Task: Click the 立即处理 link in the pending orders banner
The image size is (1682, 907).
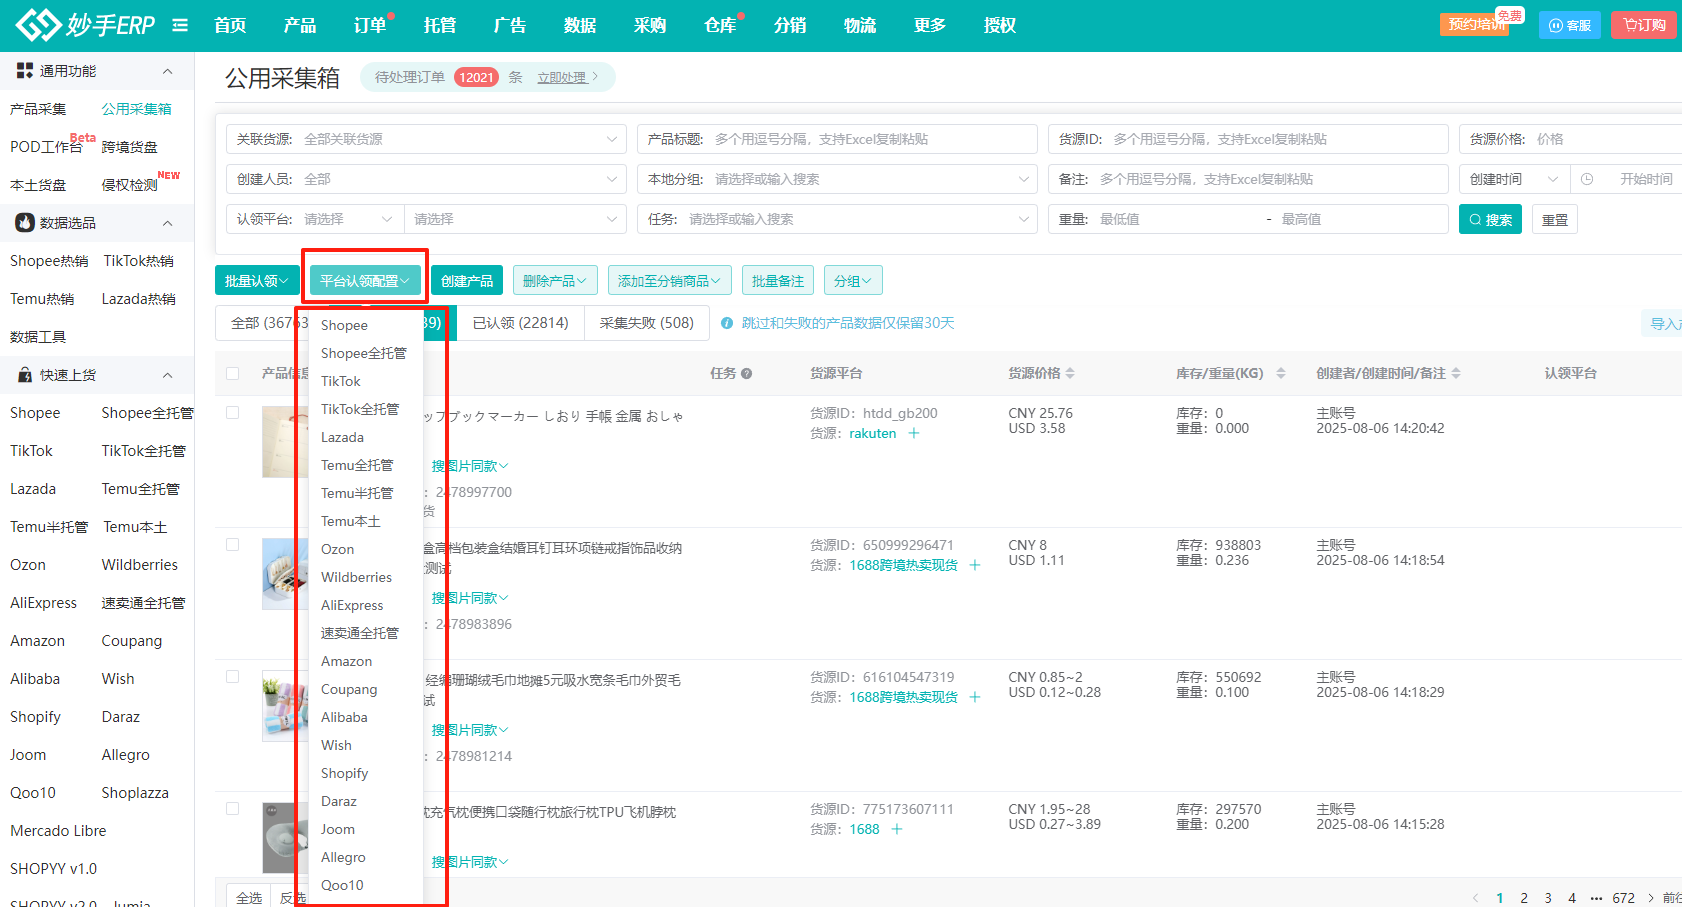Action: (566, 77)
